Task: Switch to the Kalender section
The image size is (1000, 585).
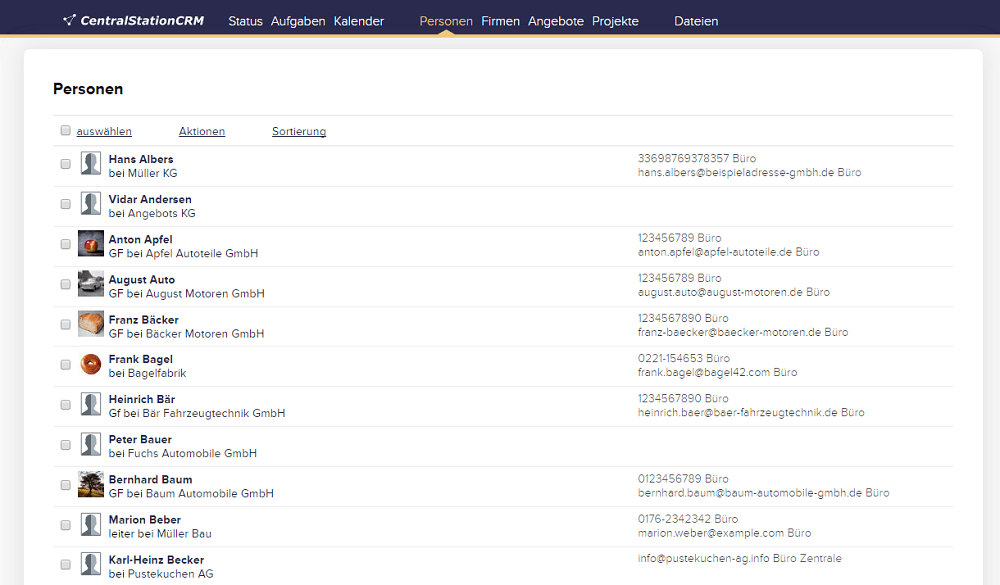Action: (x=359, y=21)
